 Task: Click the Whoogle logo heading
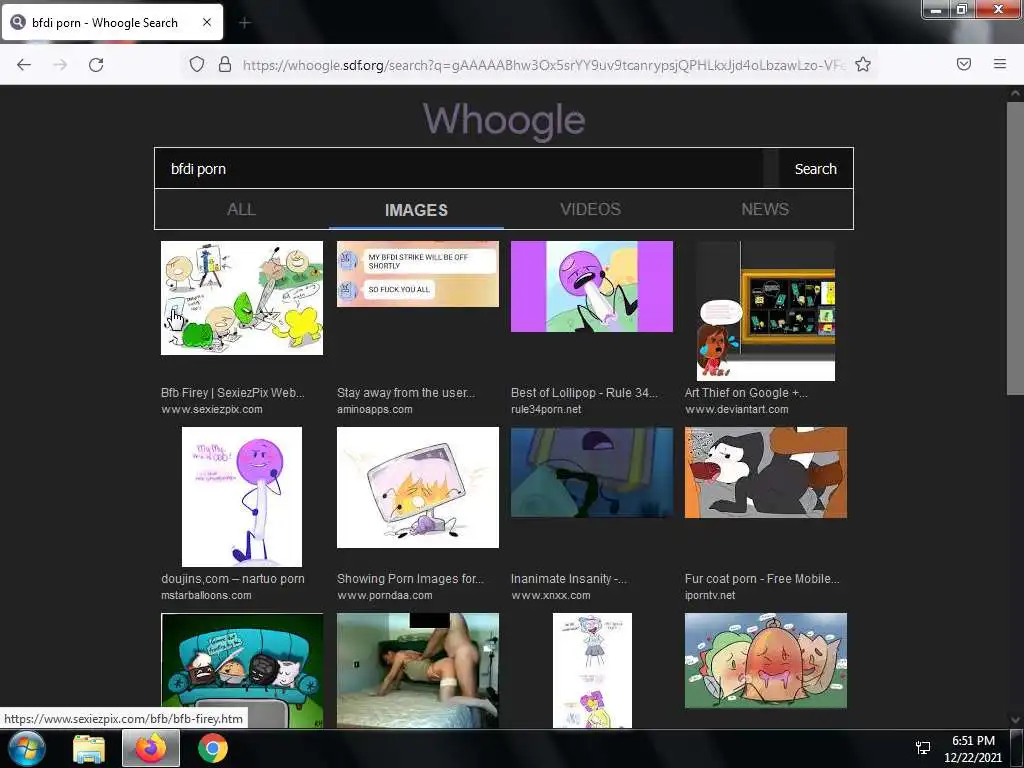[x=504, y=120]
